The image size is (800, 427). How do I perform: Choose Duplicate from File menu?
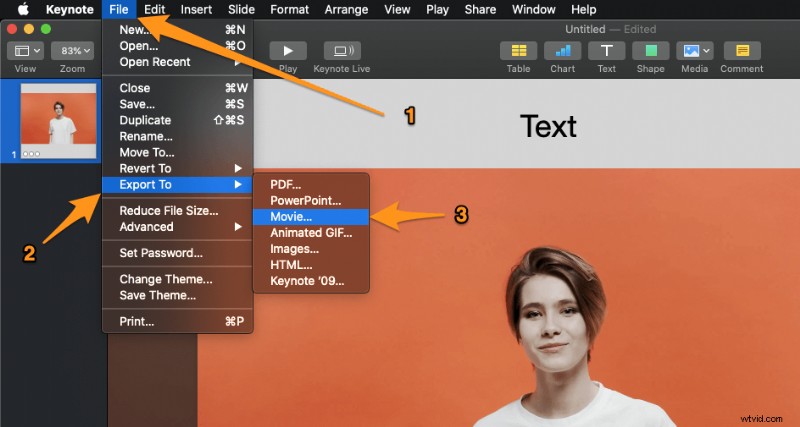click(x=178, y=120)
